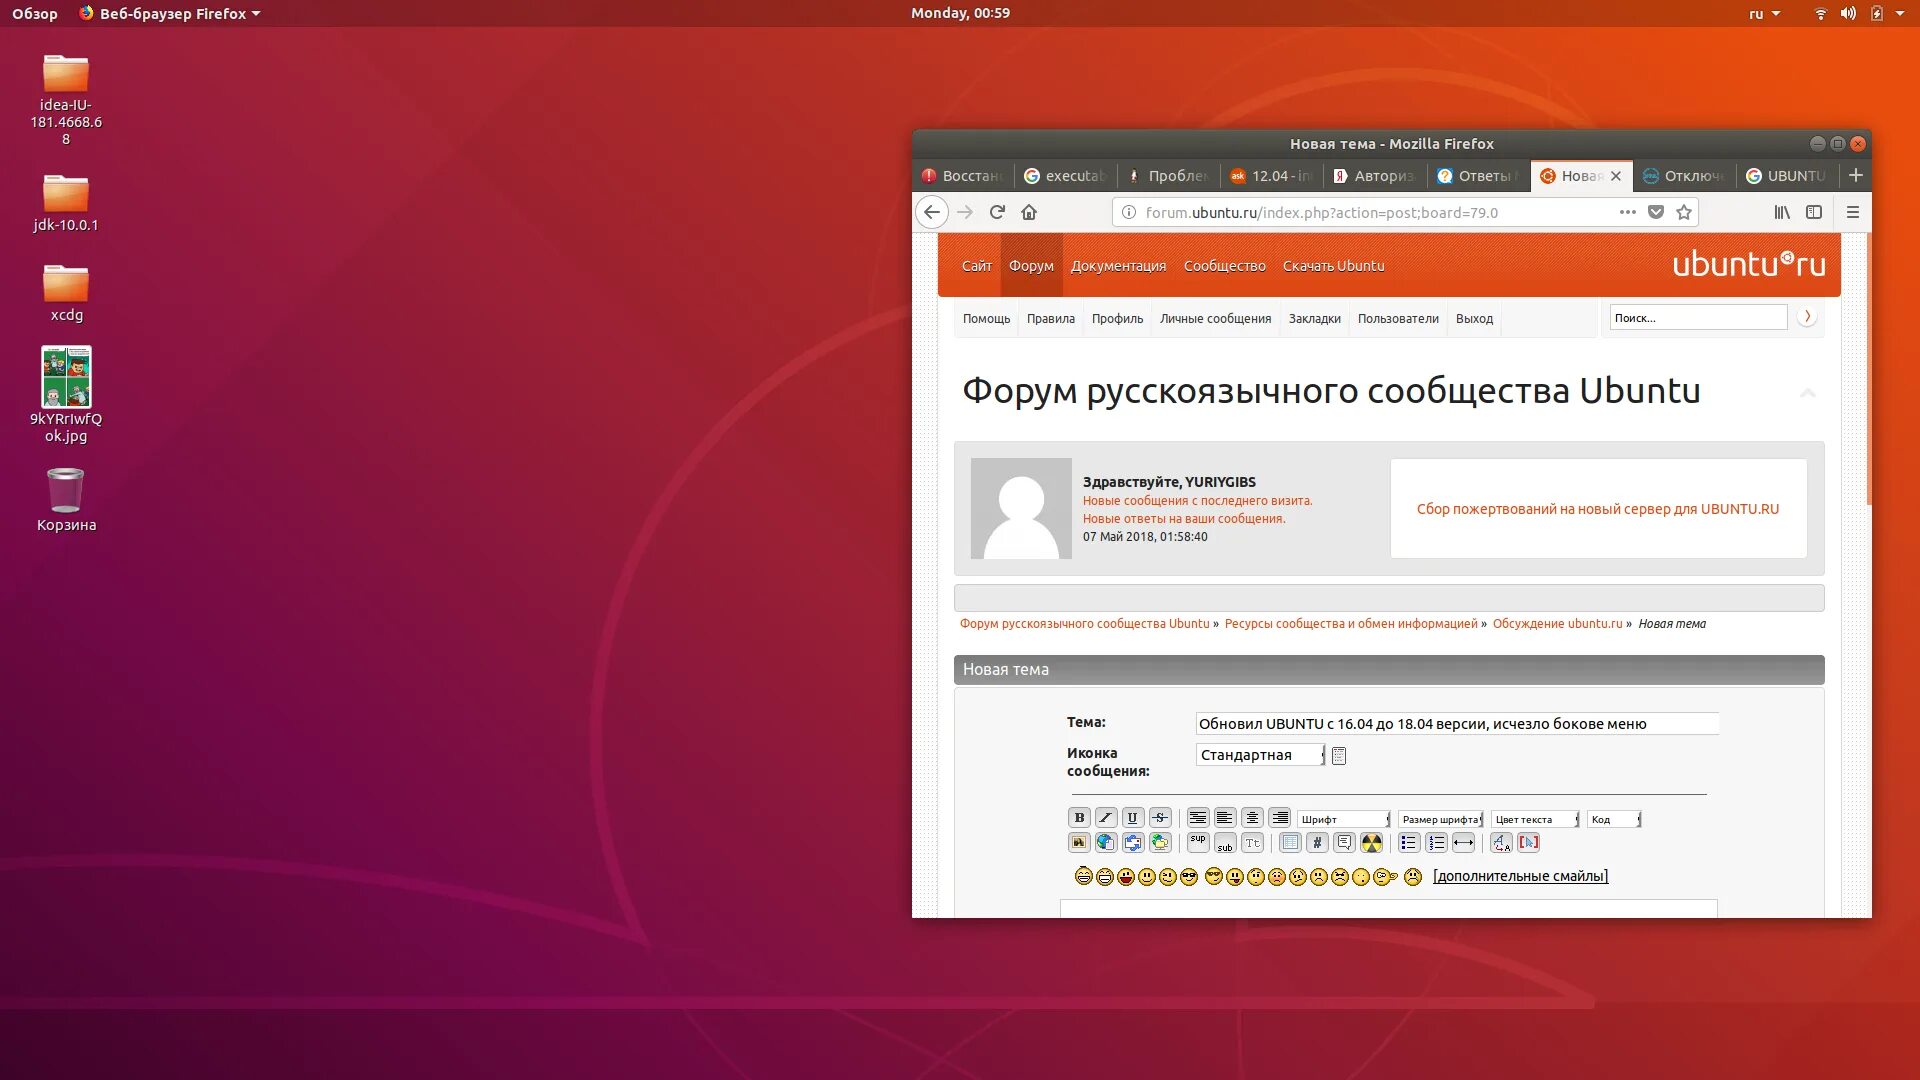Insert superscript with the sup button
The image size is (1920, 1080).
pos(1198,843)
